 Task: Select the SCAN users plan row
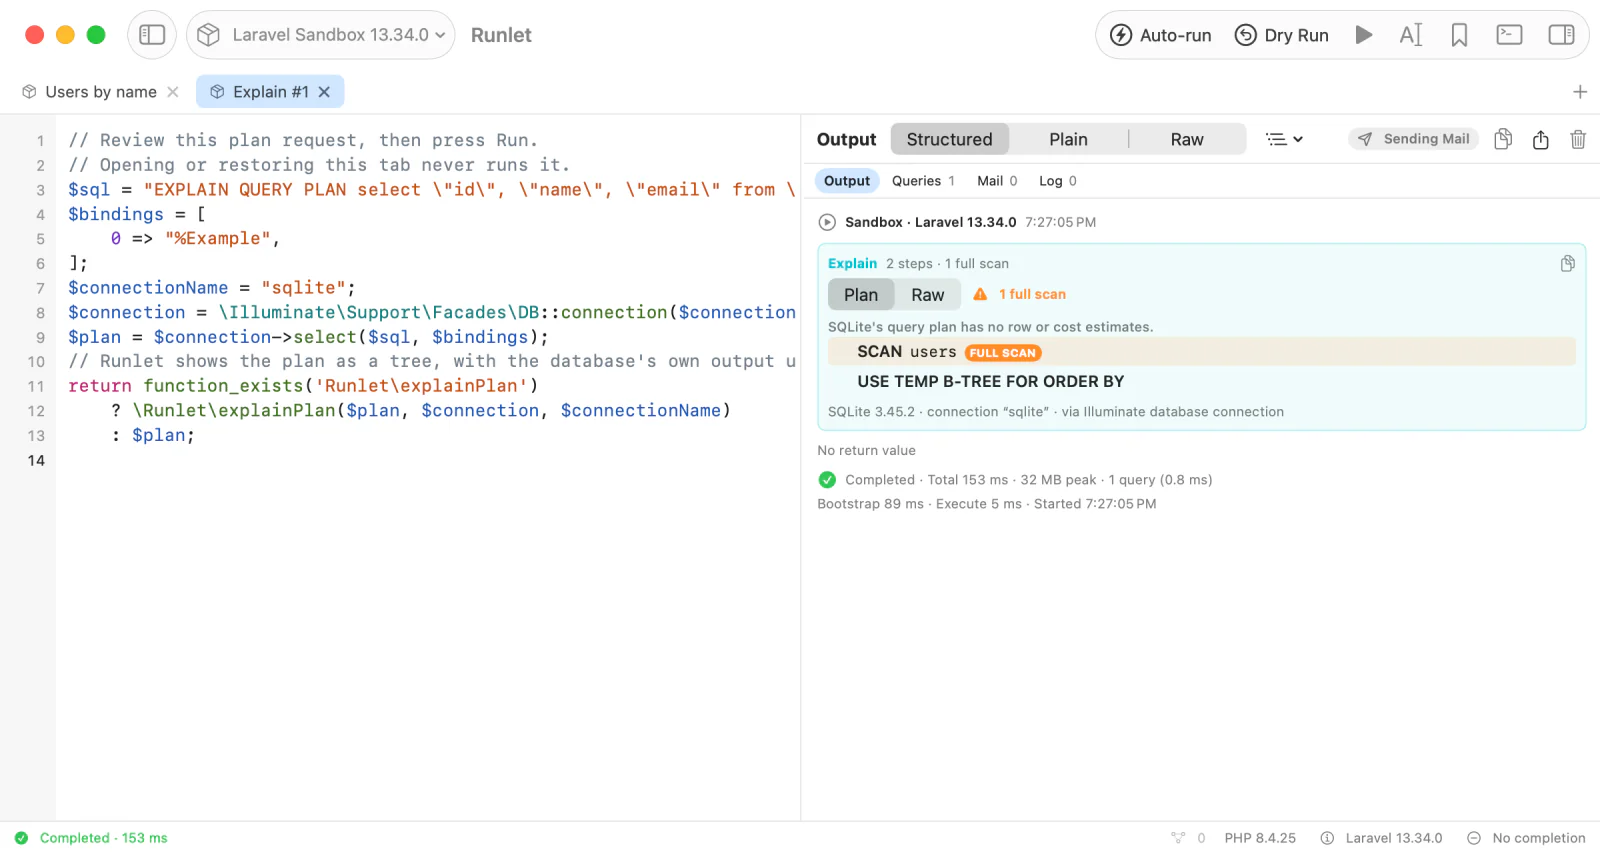point(1202,352)
